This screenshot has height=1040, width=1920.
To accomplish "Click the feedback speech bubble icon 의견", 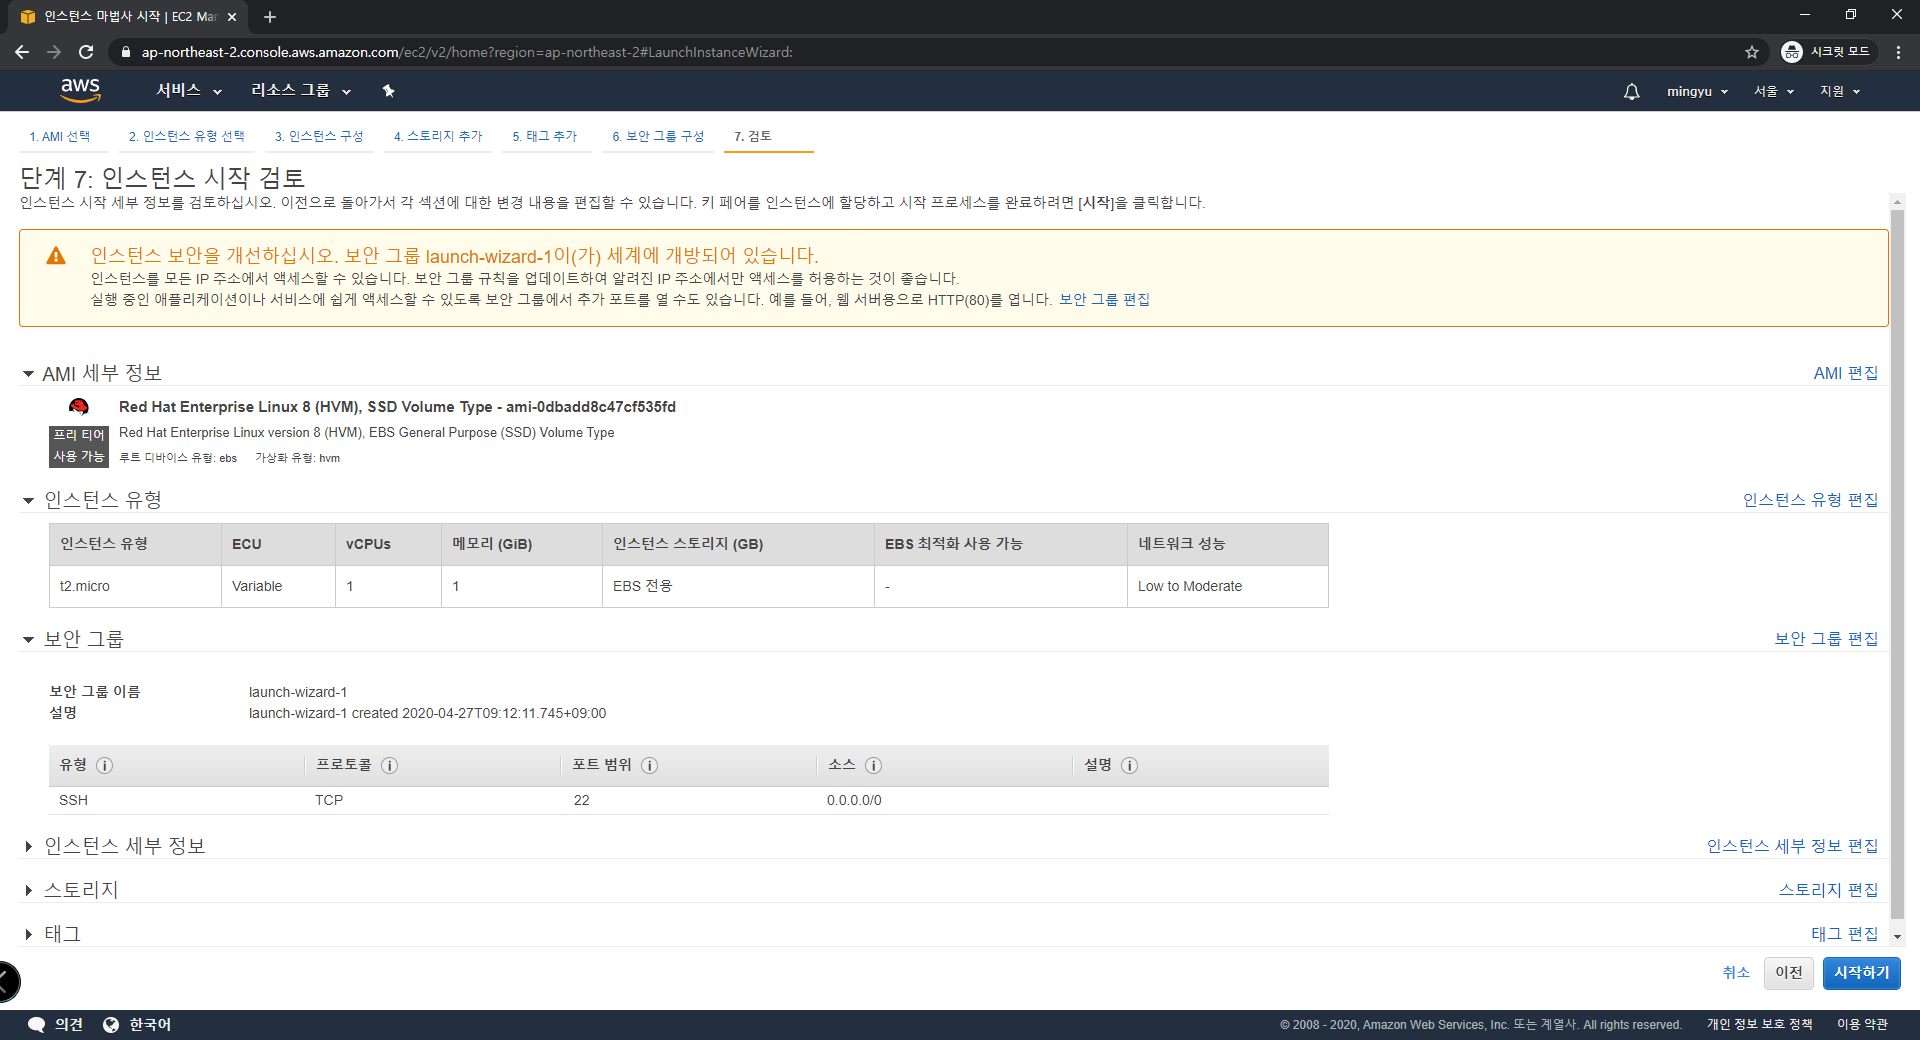I will click(x=37, y=1025).
